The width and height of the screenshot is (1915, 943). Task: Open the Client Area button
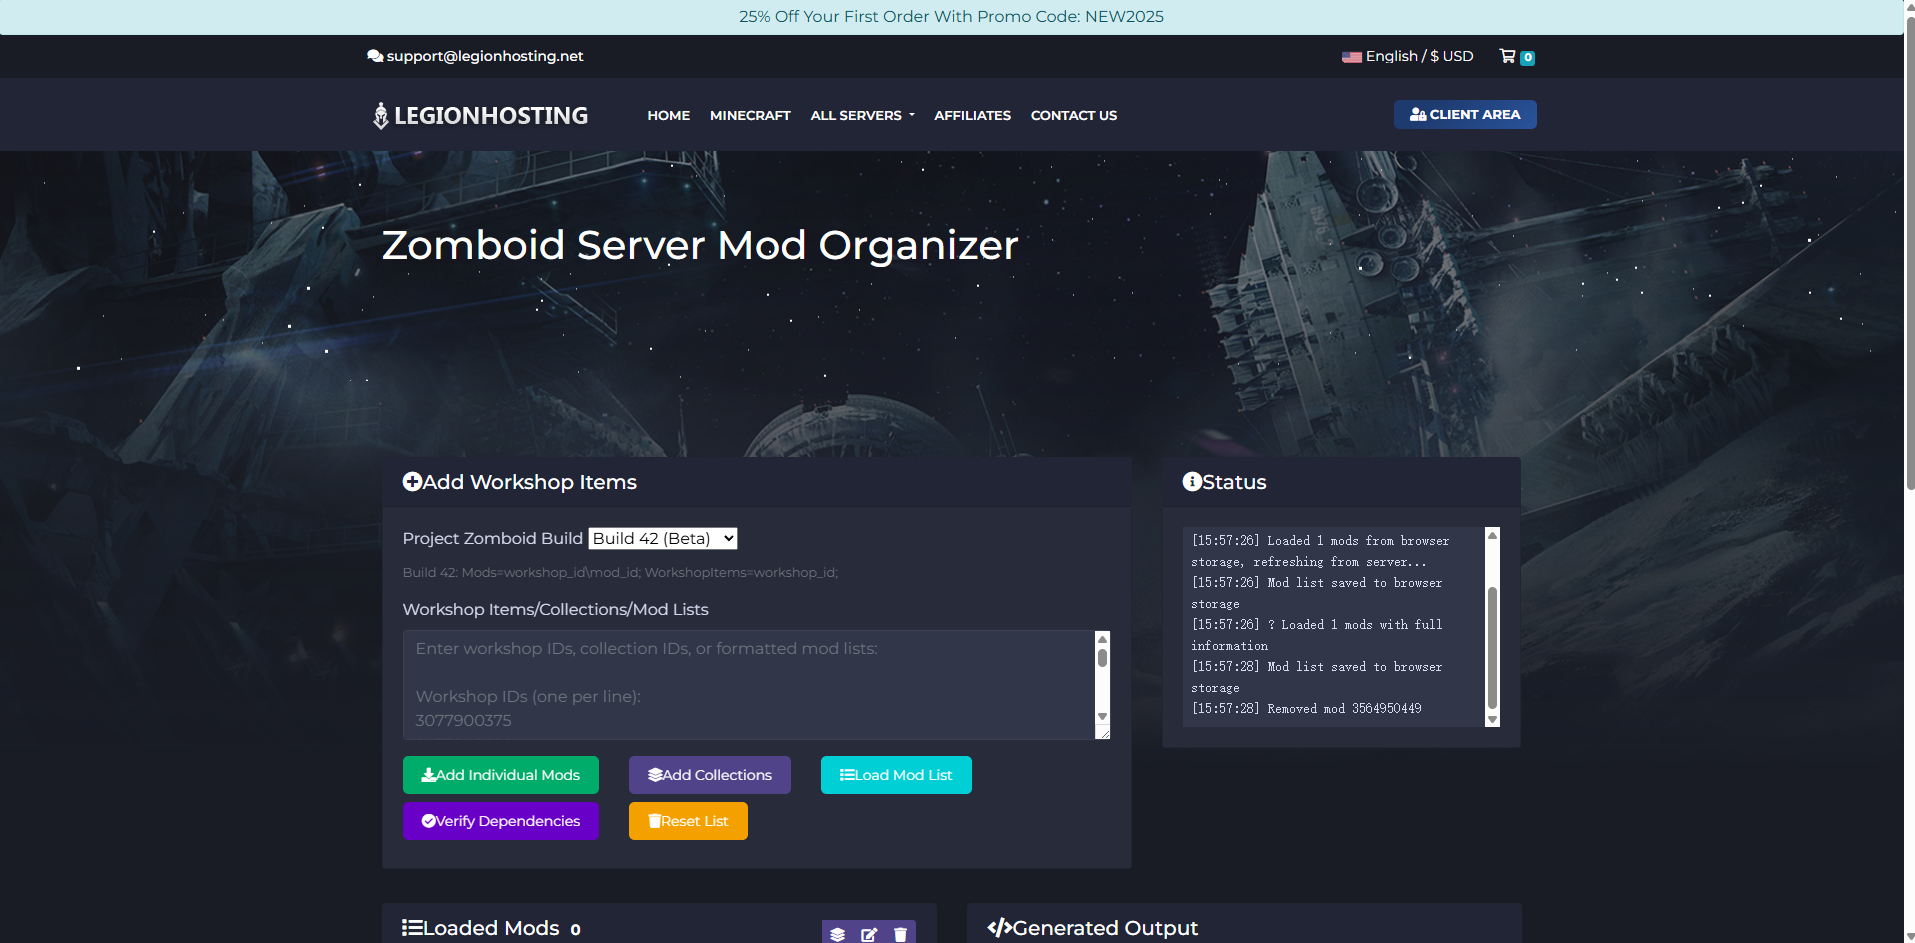click(x=1465, y=115)
